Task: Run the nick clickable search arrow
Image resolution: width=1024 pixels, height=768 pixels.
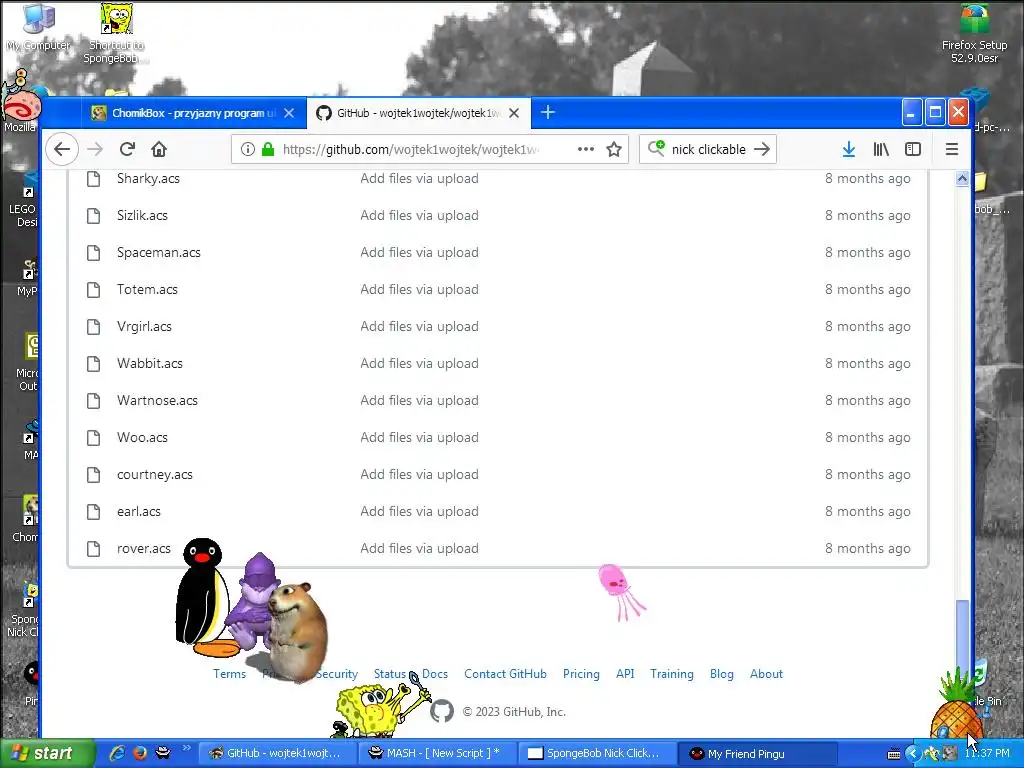Action: coord(761,150)
